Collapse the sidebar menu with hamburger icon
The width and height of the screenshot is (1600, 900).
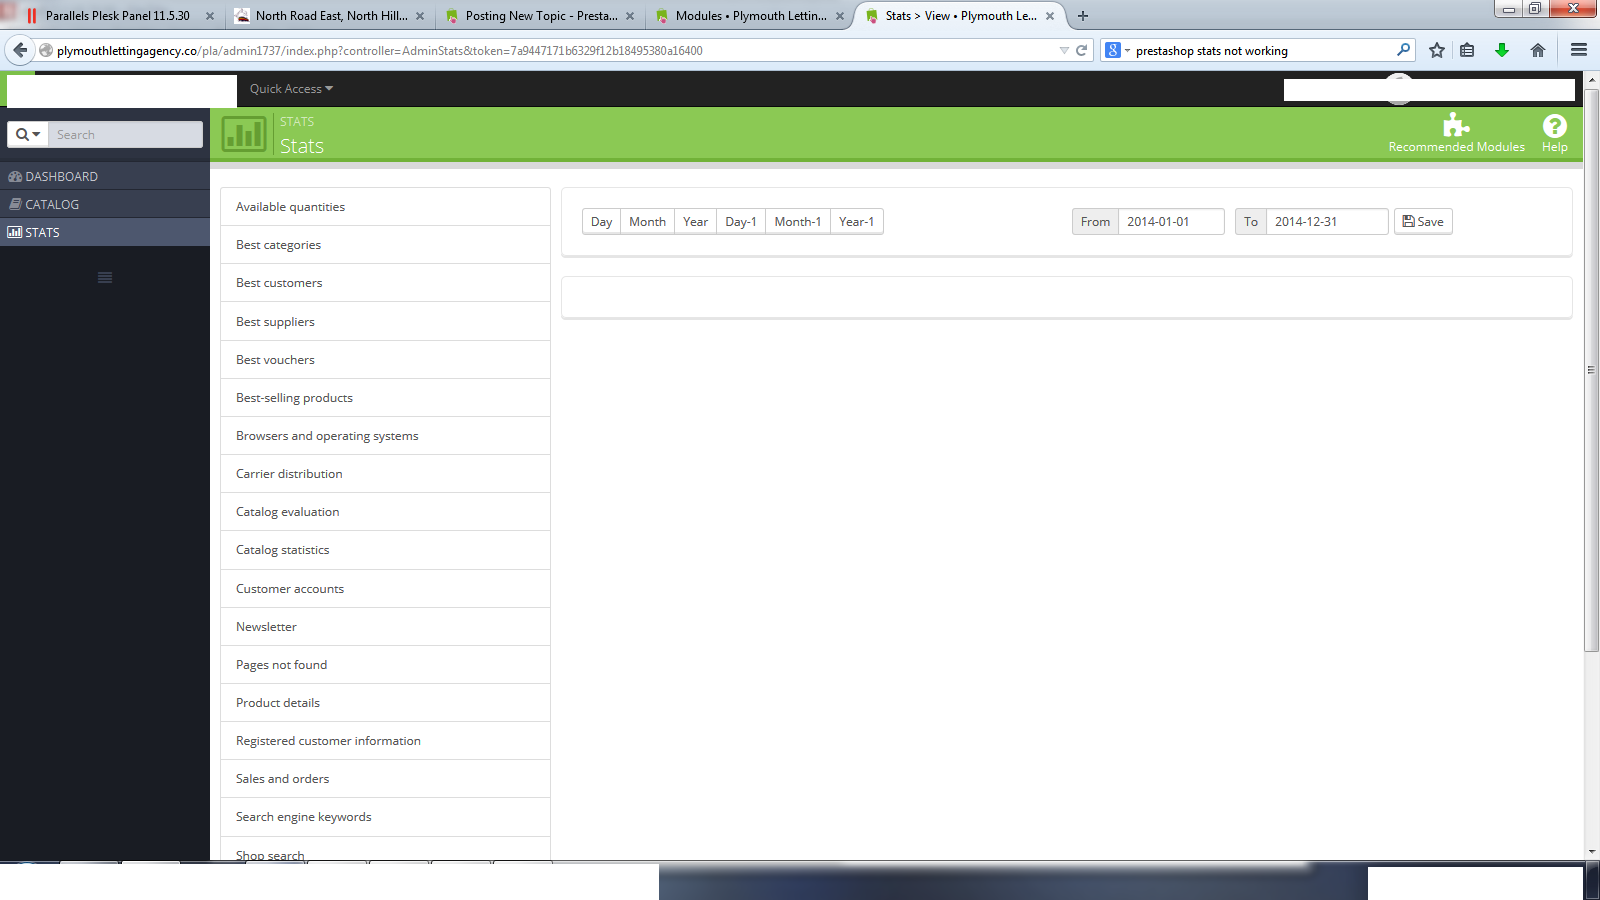(105, 278)
